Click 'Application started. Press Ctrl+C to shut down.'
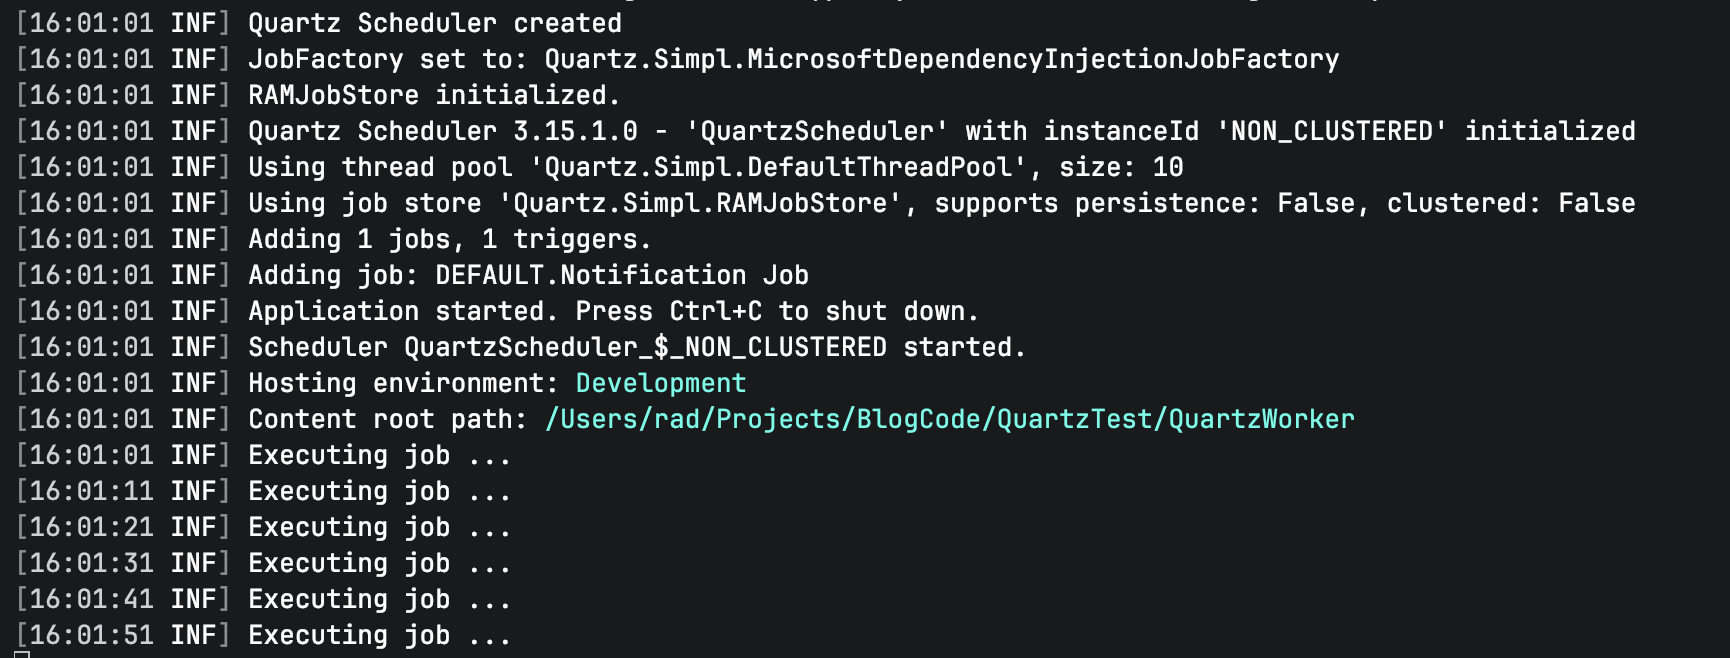This screenshot has width=1730, height=658. click(613, 311)
